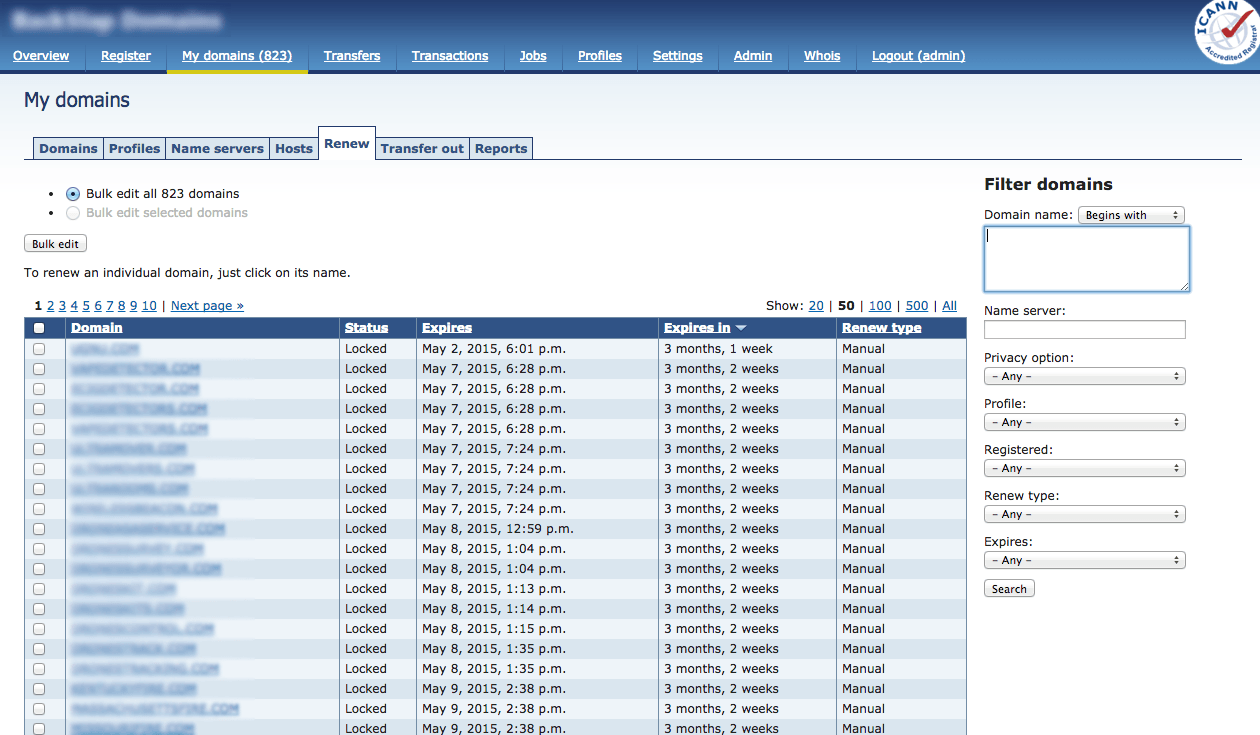Expand the Expires filter dropdown
1260x735 pixels.
click(1084, 560)
